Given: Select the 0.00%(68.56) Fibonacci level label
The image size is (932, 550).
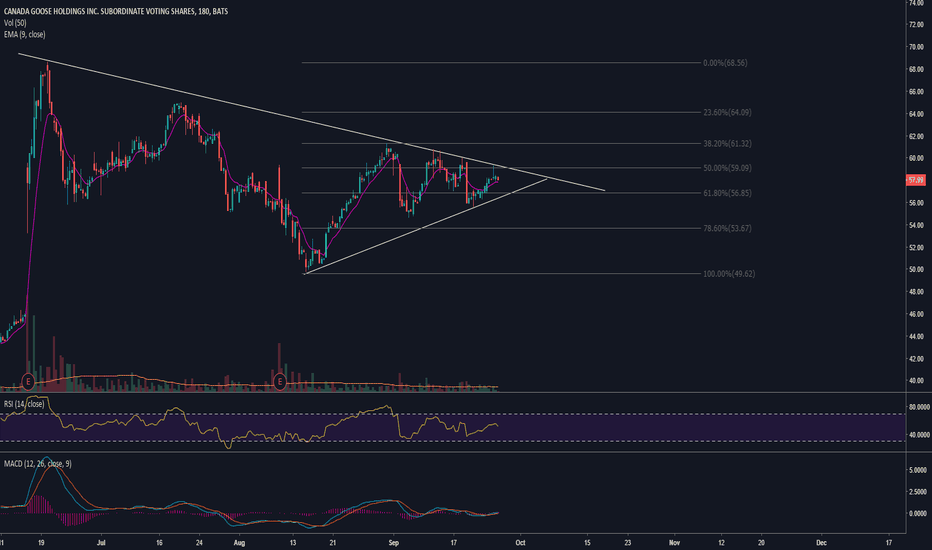Looking at the screenshot, I should [725, 63].
